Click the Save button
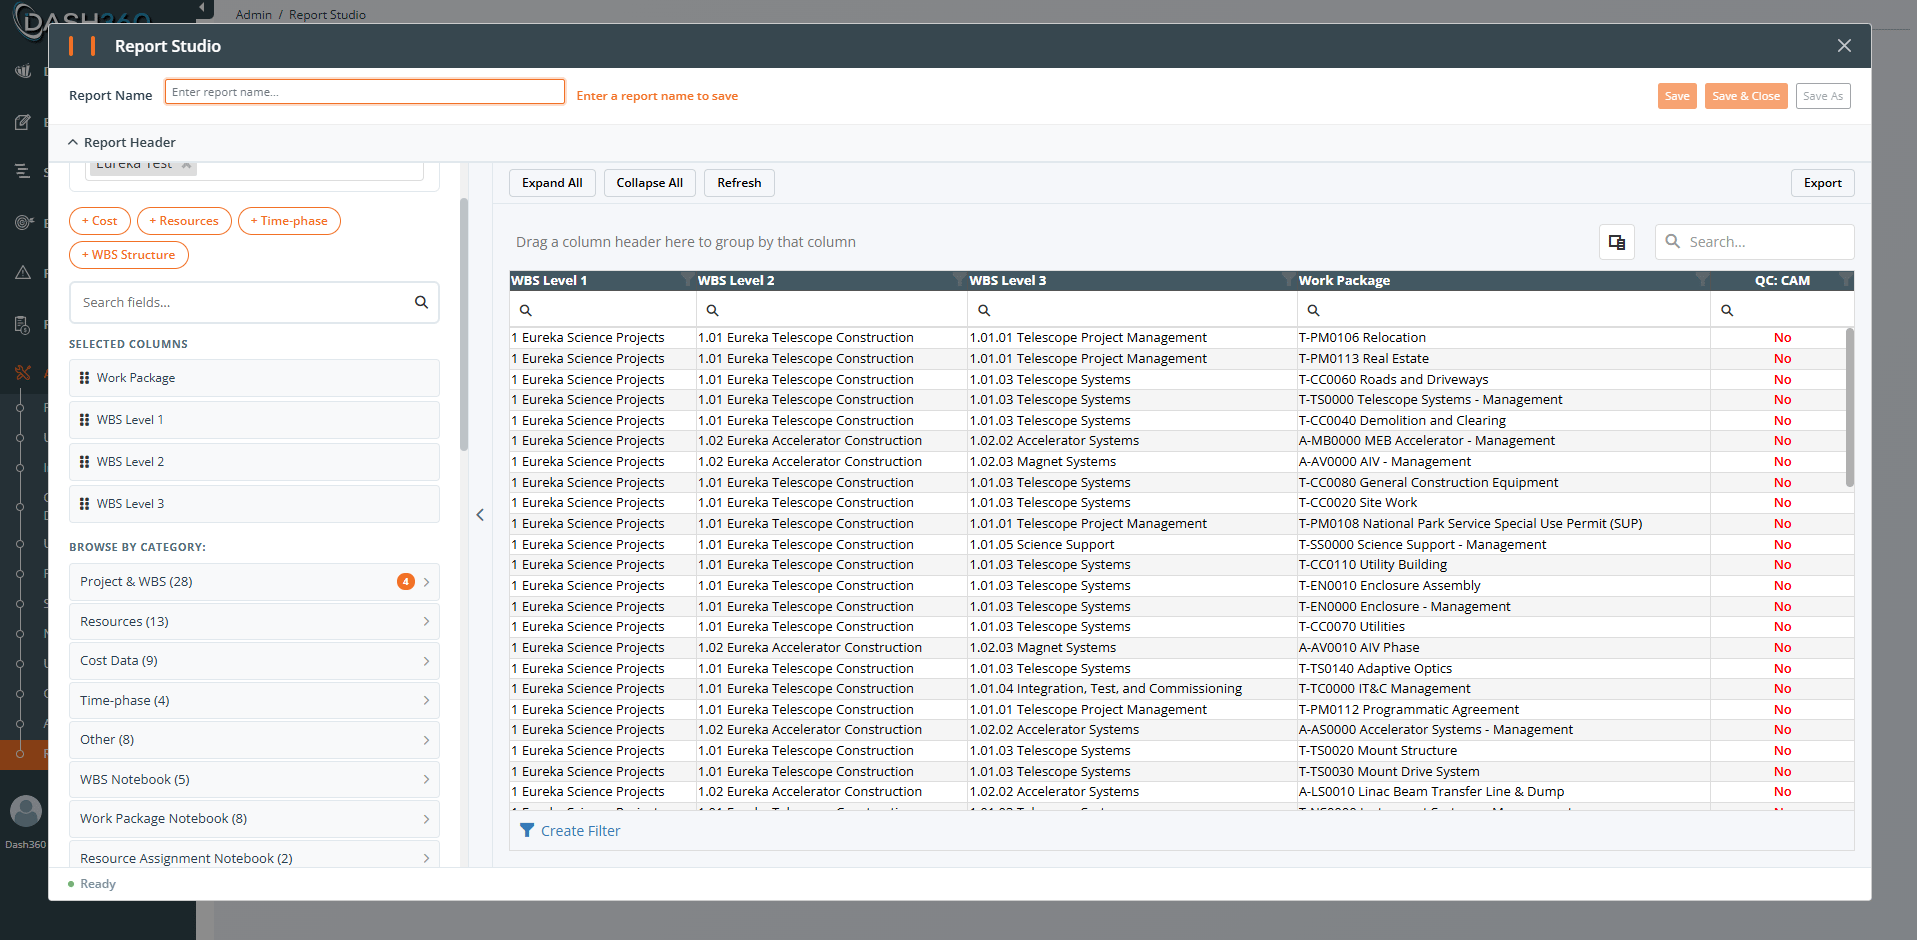The image size is (1917, 940). coord(1677,96)
